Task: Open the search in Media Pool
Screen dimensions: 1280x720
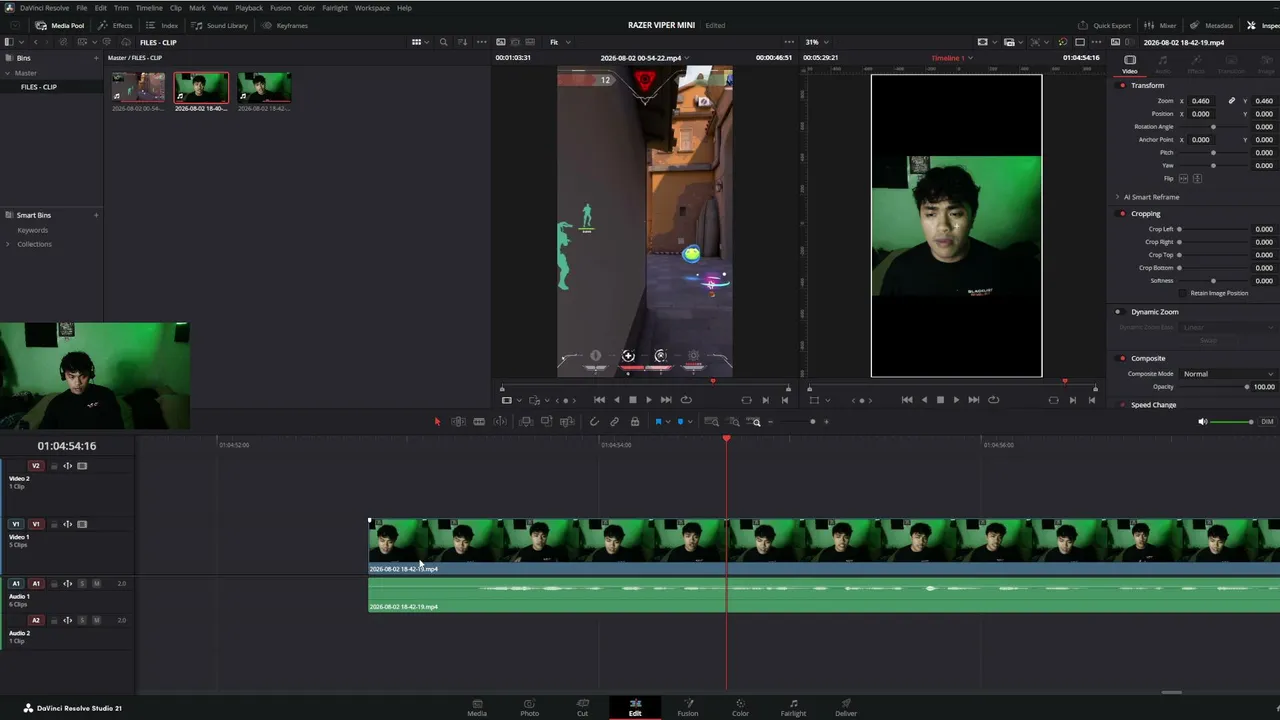Action: pos(443,42)
